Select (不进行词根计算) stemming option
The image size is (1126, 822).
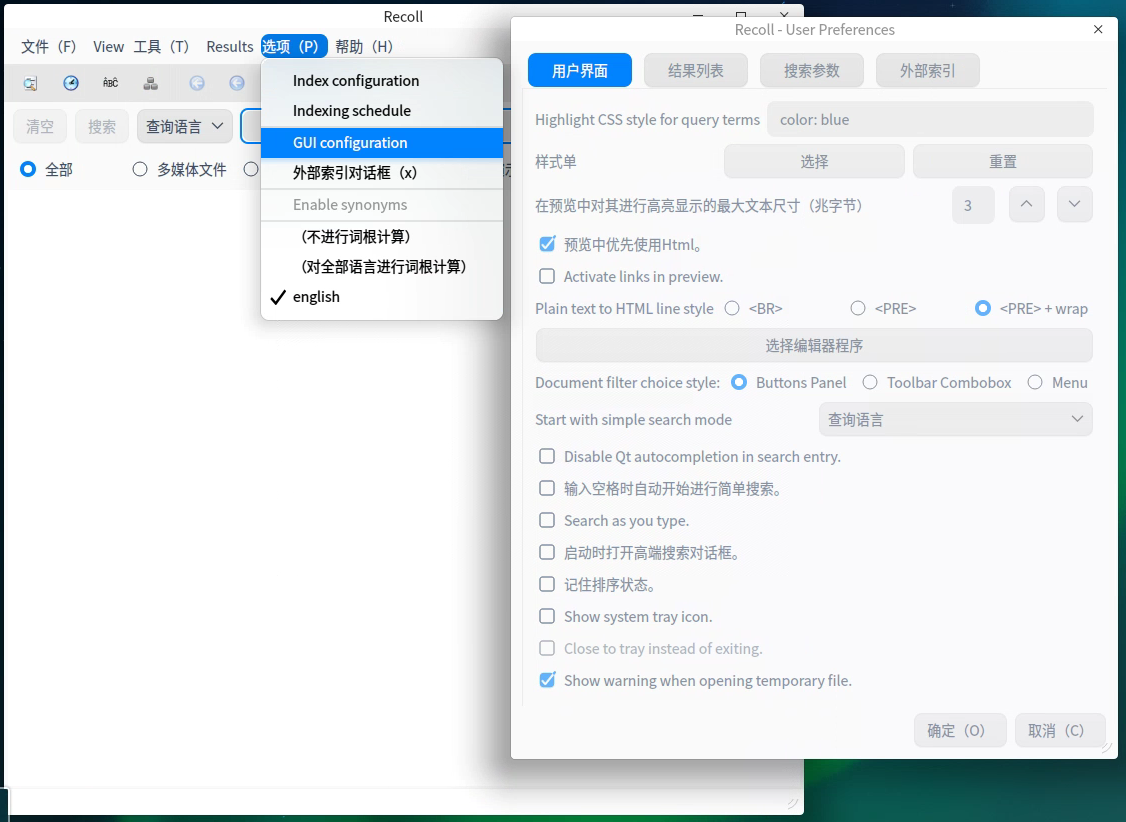382,237
